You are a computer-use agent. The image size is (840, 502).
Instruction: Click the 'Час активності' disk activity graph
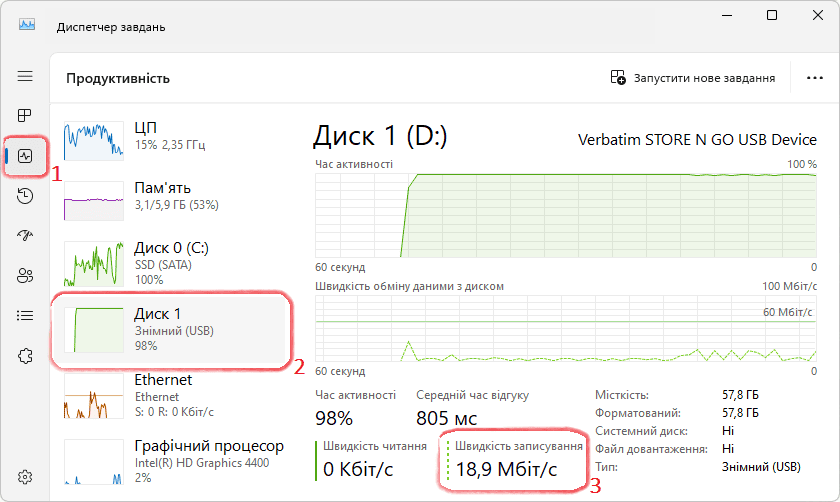point(567,215)
